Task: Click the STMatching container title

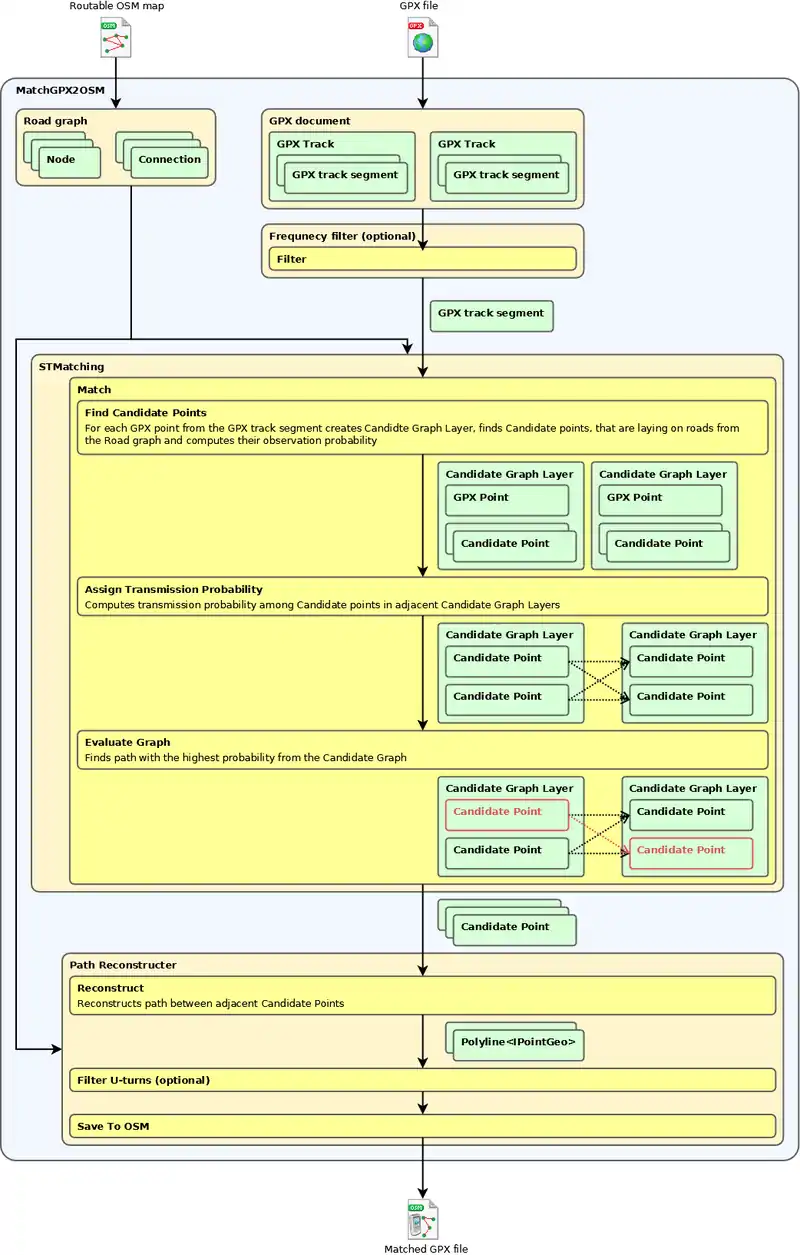Action: coord(71,367)
